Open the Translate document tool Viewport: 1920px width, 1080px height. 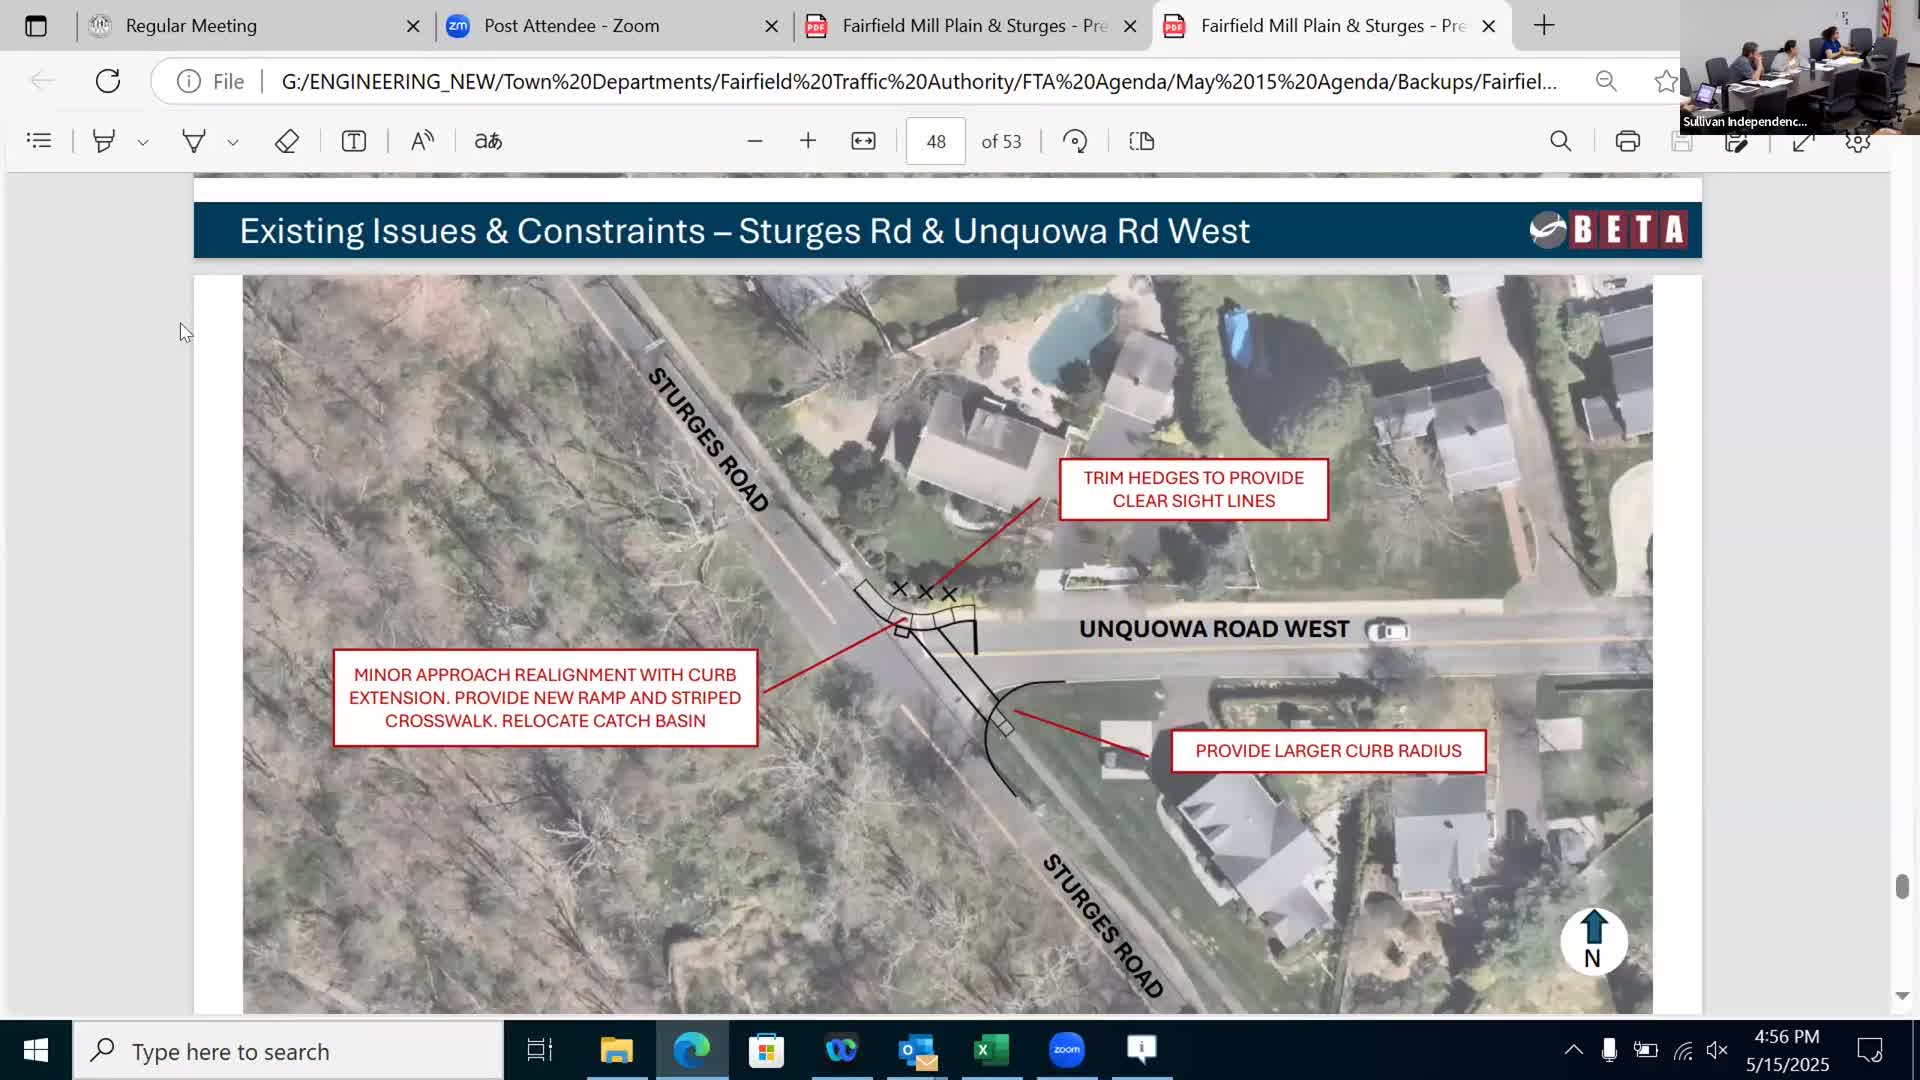[x=487, y=140]
